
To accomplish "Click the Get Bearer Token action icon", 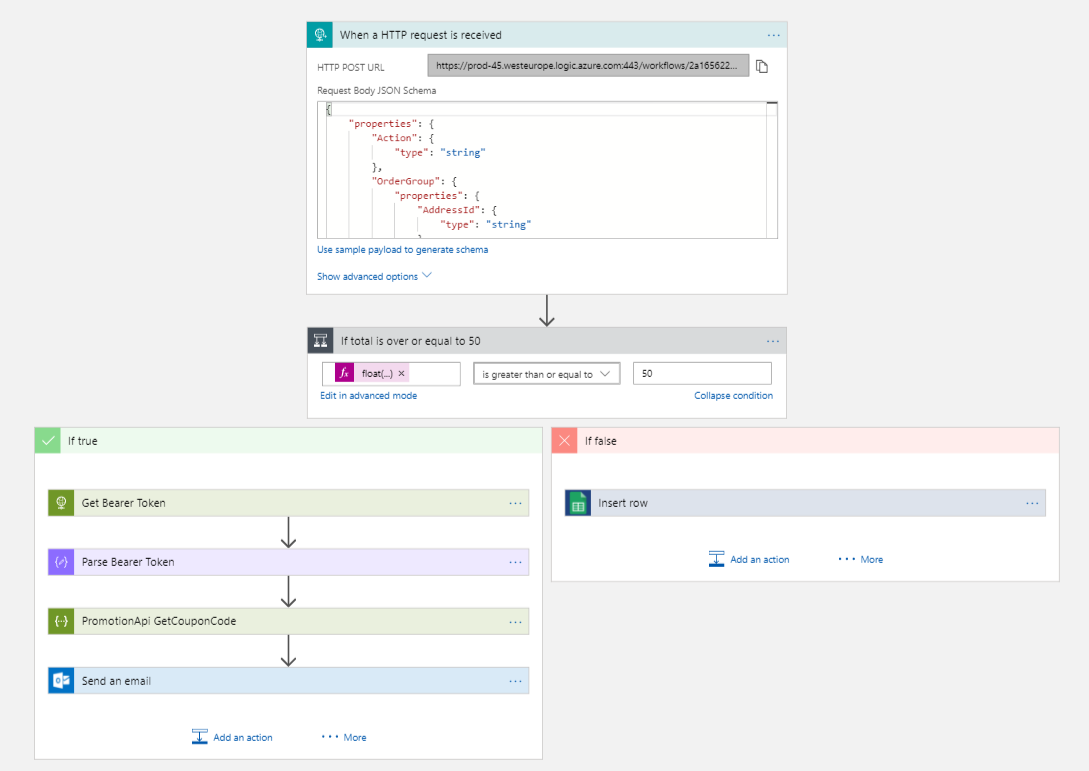I will coord(62,503).
